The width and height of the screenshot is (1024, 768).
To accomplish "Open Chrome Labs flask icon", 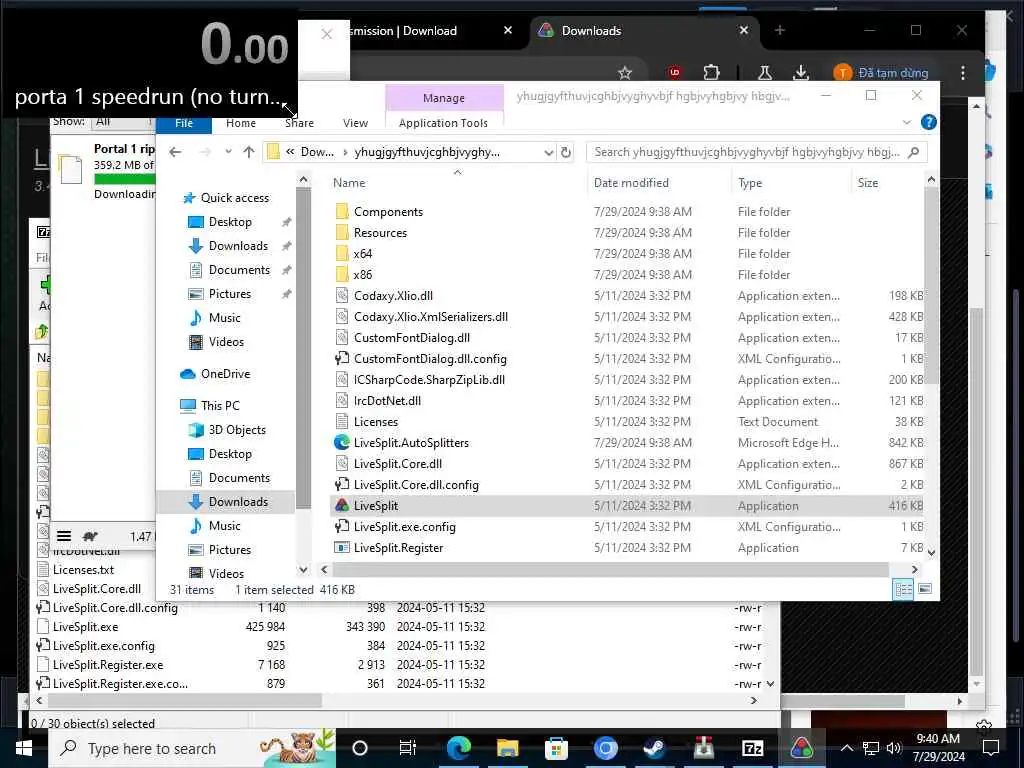I will click(x=765, y=72).
